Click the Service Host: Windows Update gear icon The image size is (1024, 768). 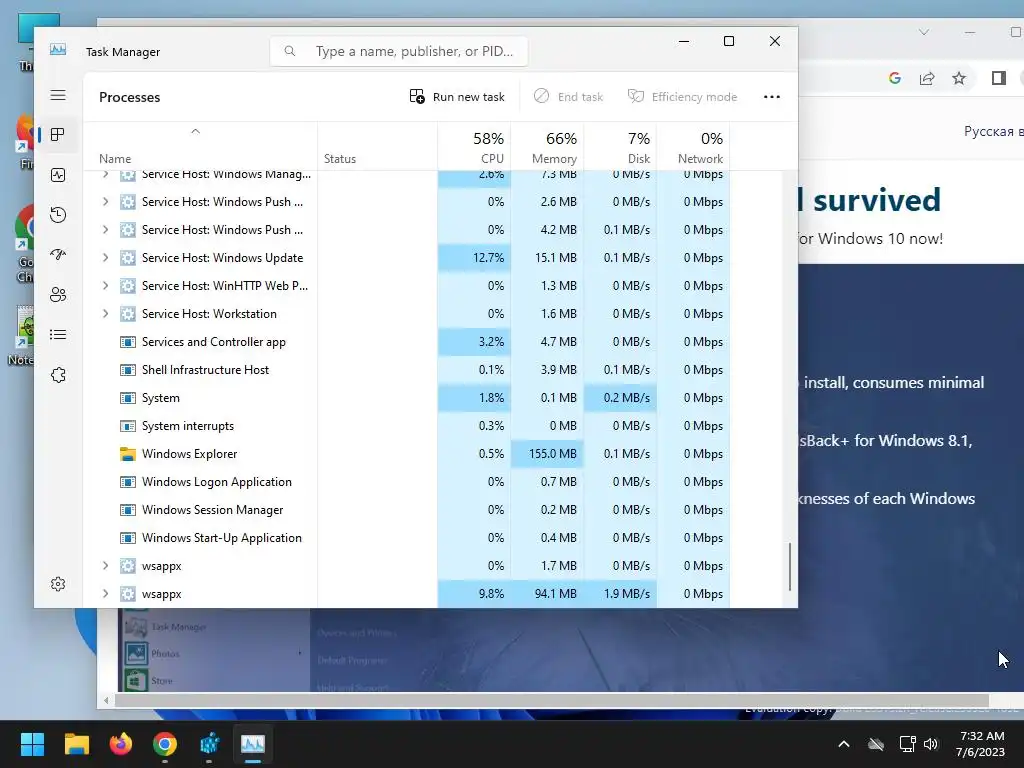(x=128, y=258)
